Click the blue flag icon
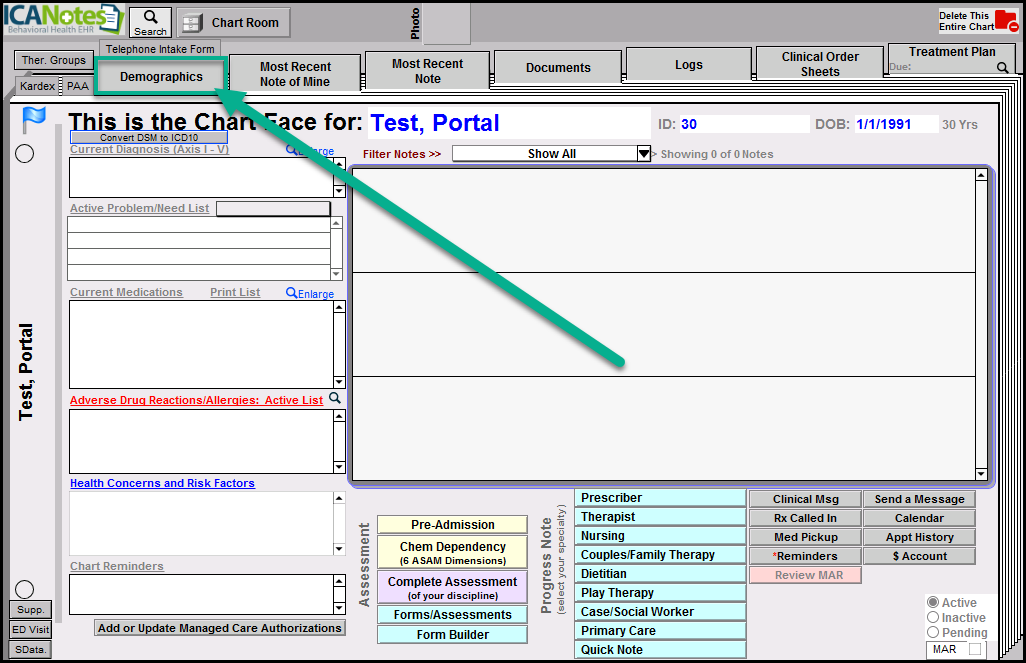The image size is (1026, 663). coord(34,120)
